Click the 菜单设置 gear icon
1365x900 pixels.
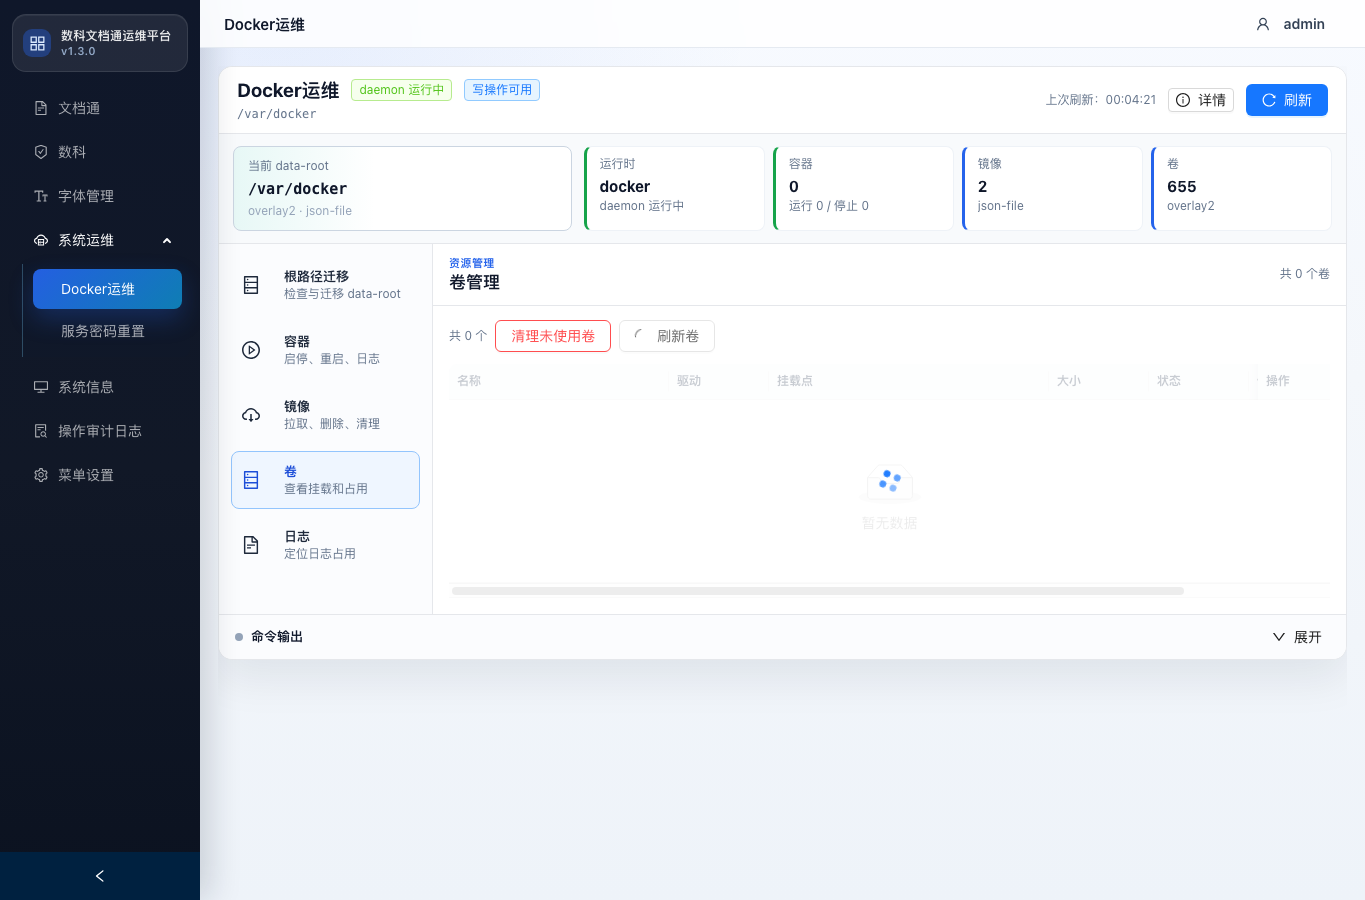(x=41, y=475)
